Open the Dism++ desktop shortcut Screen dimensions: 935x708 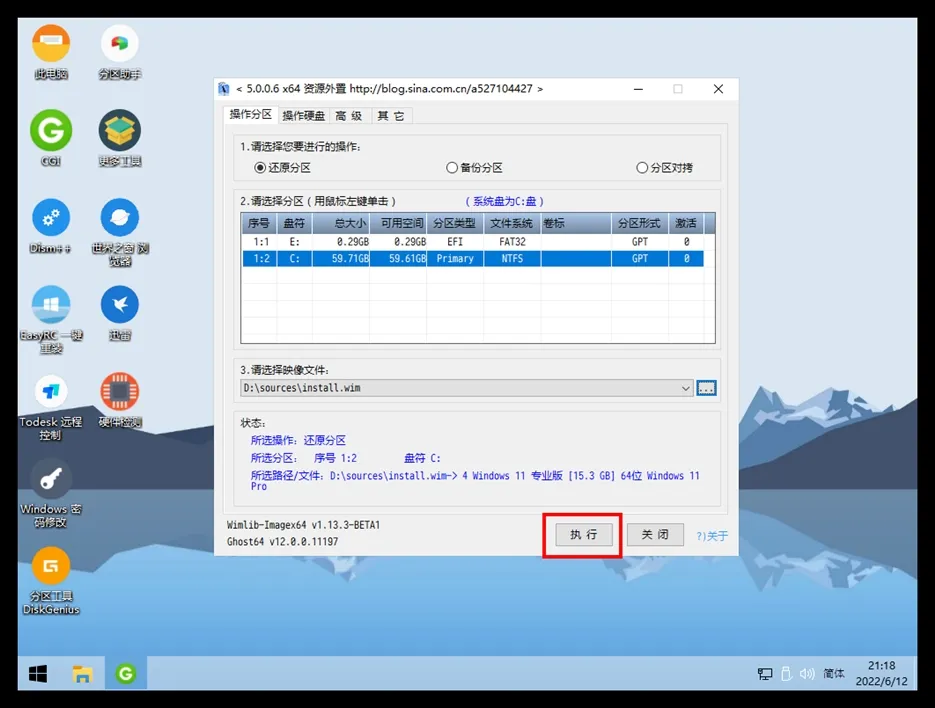(51, 218)
